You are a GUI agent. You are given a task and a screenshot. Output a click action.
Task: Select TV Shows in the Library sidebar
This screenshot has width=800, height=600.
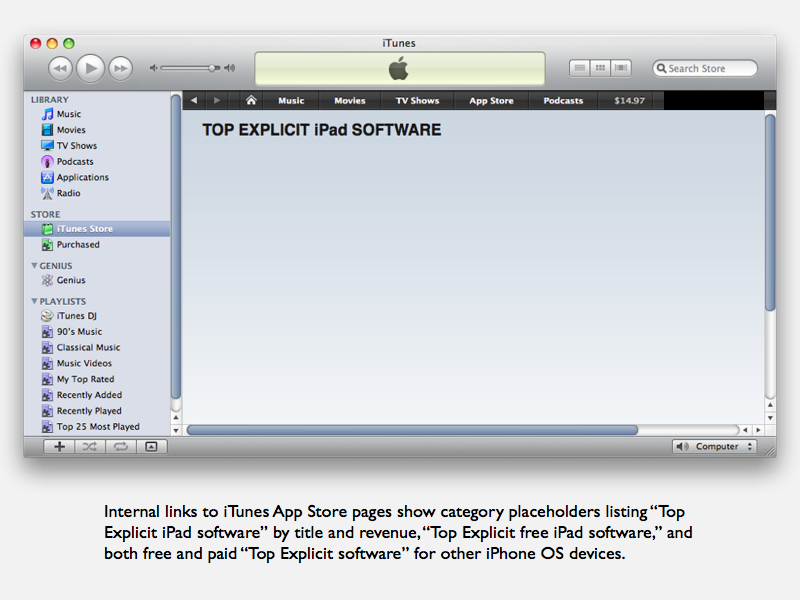97,145
